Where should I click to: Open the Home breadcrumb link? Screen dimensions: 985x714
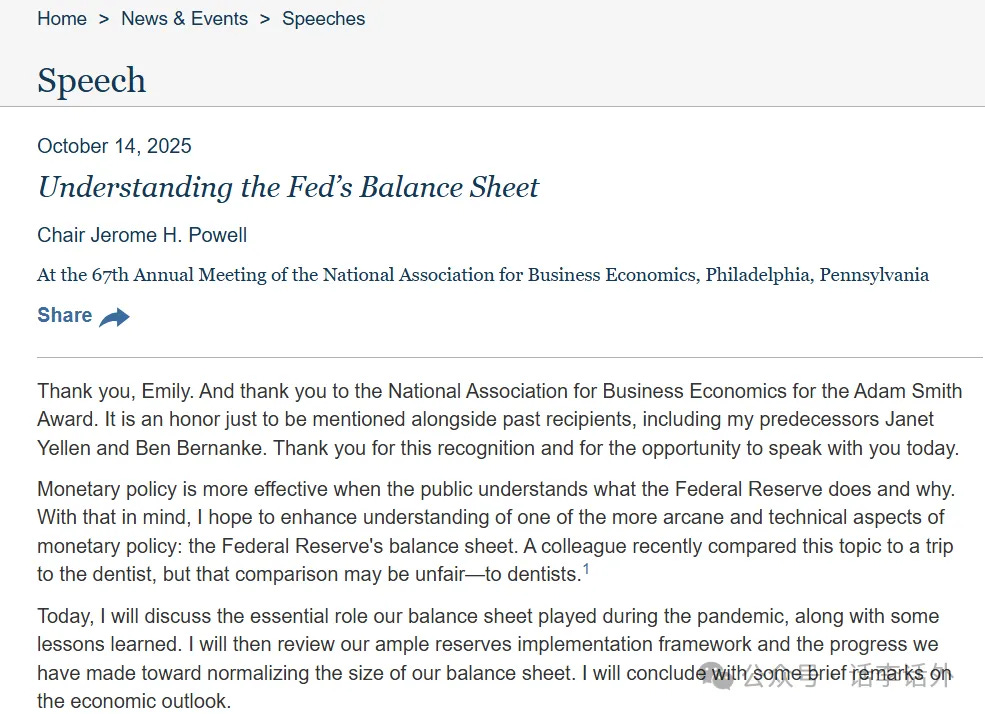62,19
